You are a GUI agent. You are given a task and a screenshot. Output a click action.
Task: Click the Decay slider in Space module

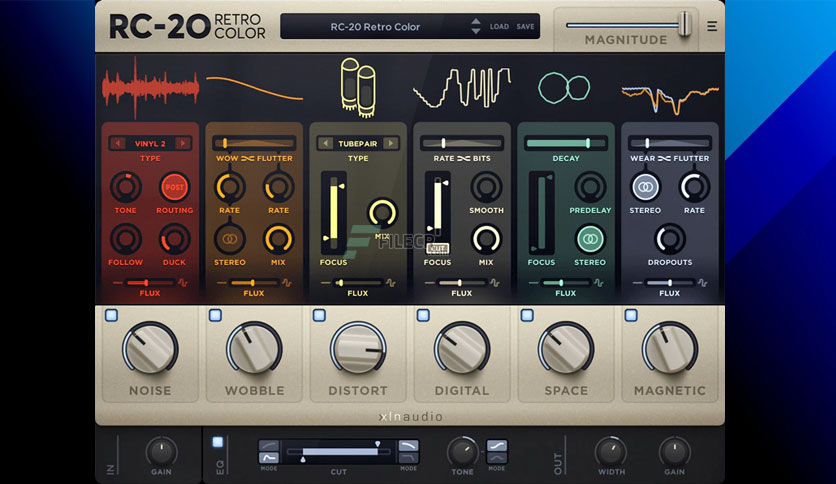coord(566,143)
